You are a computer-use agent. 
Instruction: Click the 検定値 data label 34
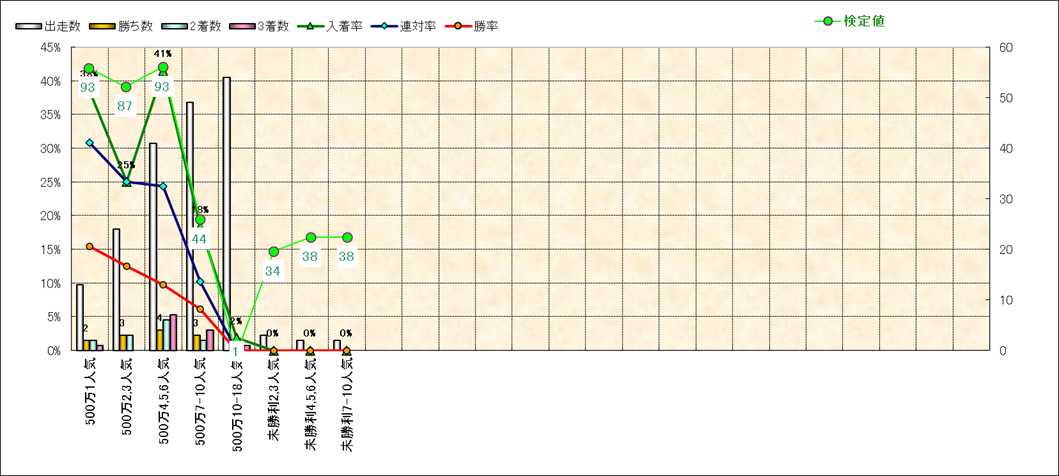coord(273,271)
